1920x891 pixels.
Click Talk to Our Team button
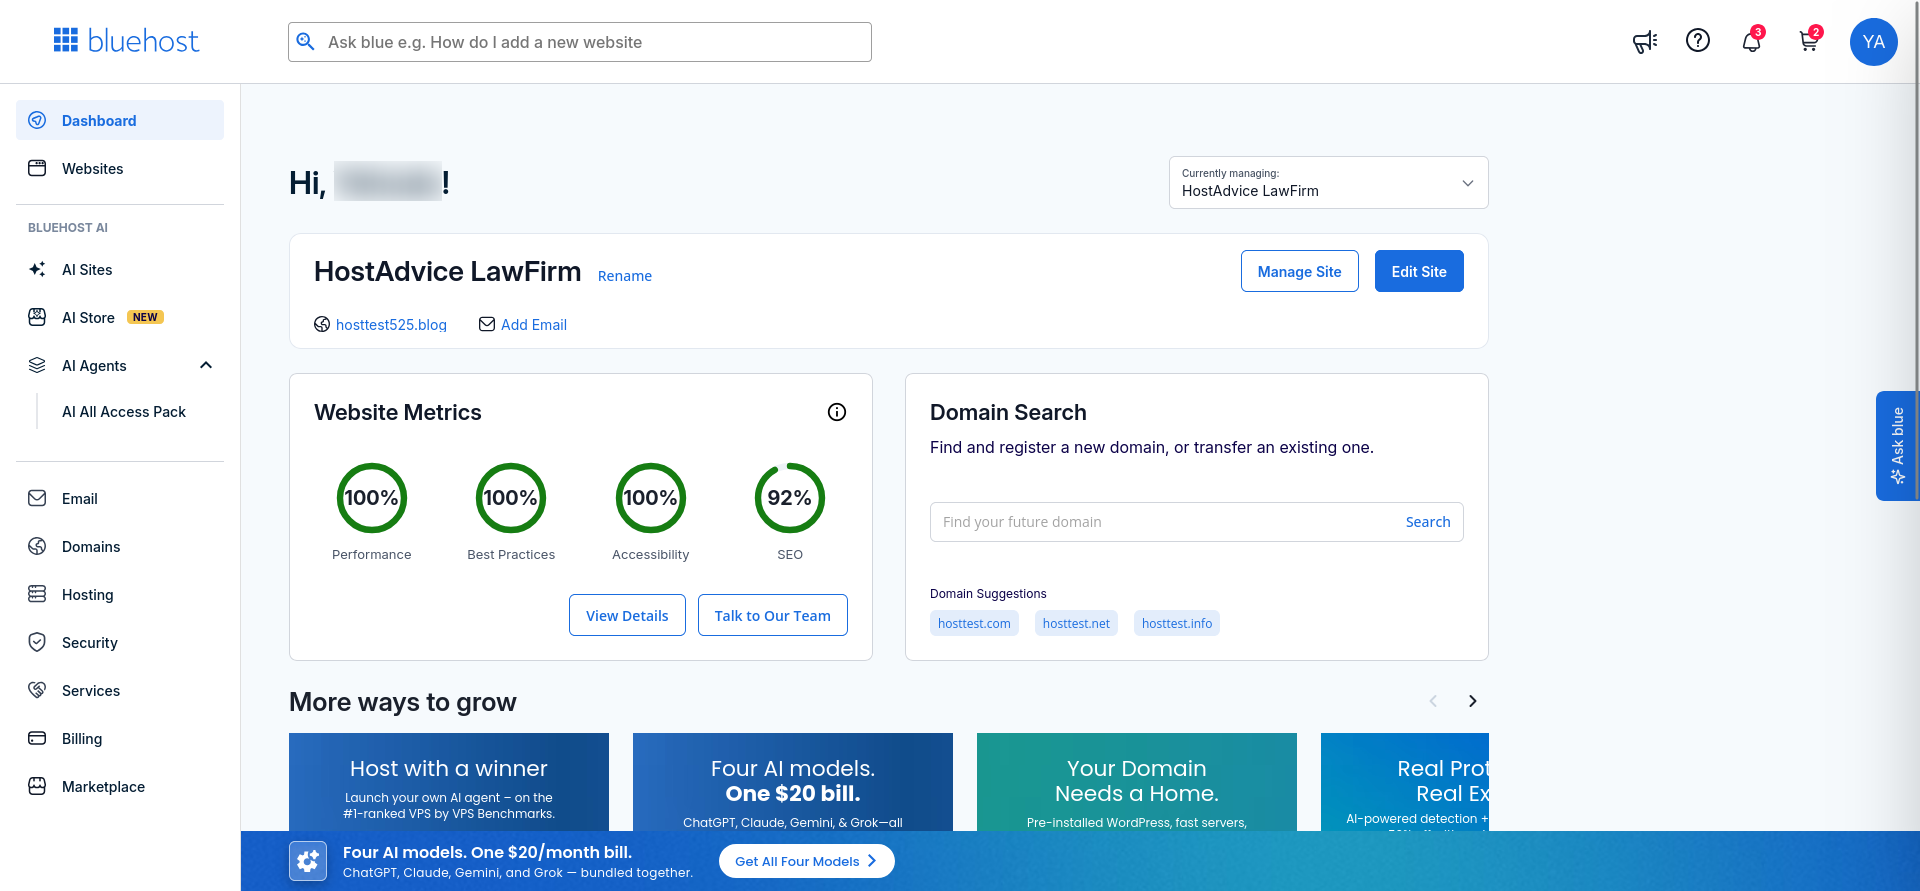pyautogui.click(x=772, y=615)
